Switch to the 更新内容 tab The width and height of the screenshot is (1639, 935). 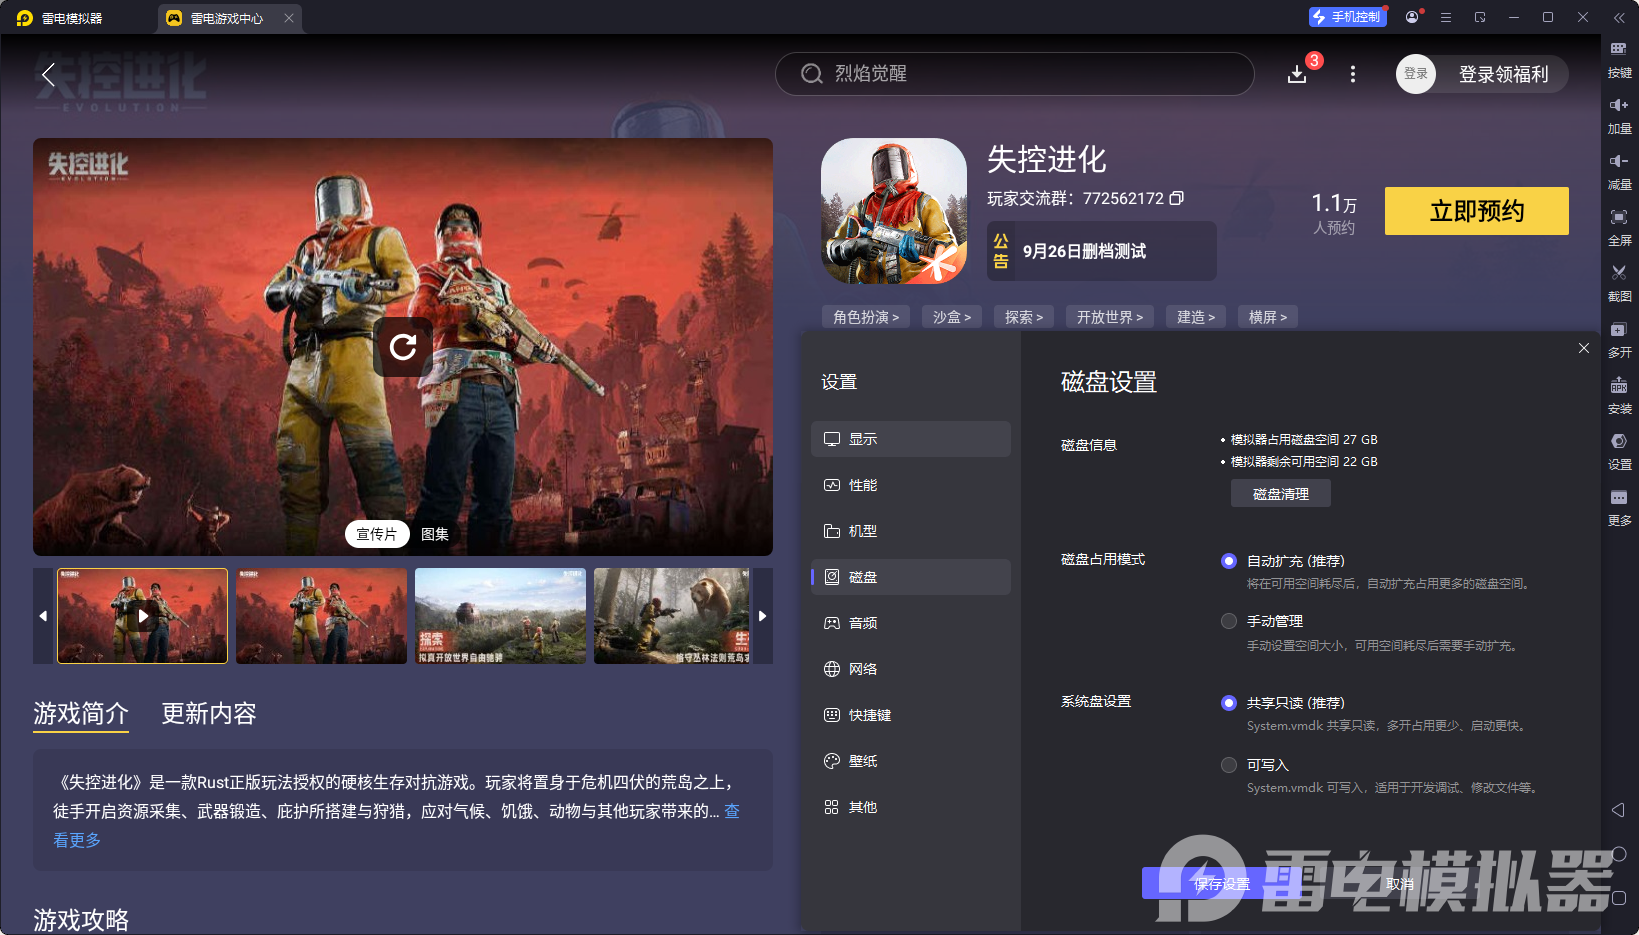(x=208, y=714)
